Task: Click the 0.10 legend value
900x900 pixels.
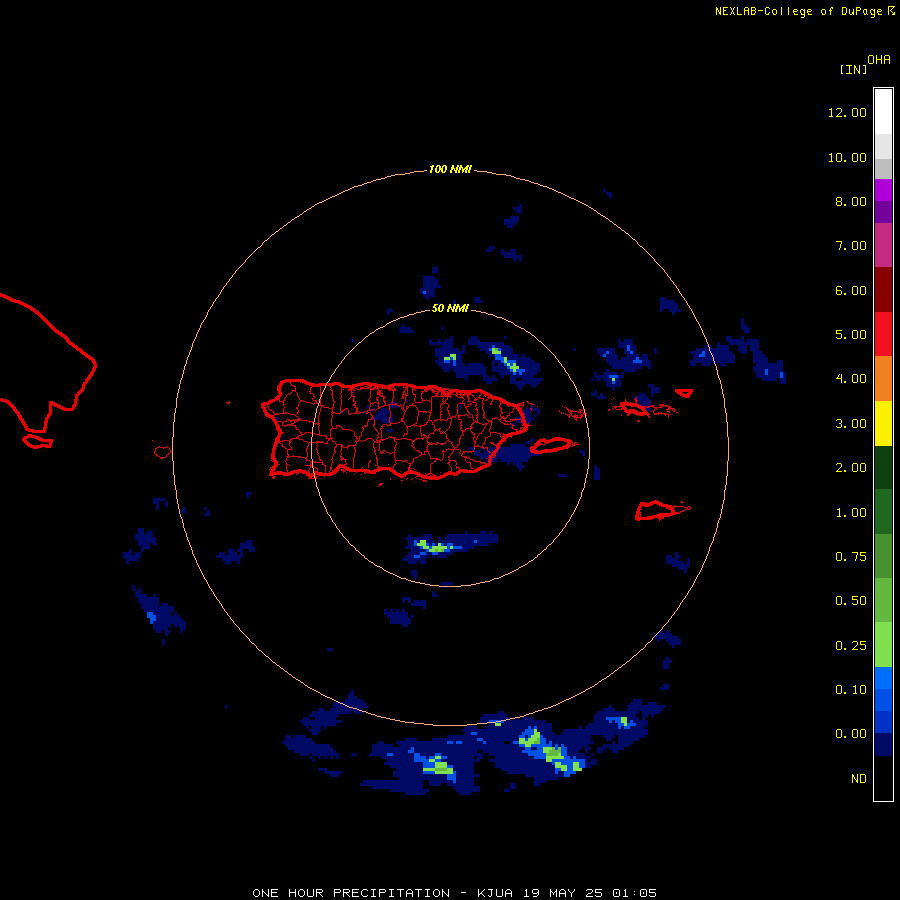Action: point(851,690)
